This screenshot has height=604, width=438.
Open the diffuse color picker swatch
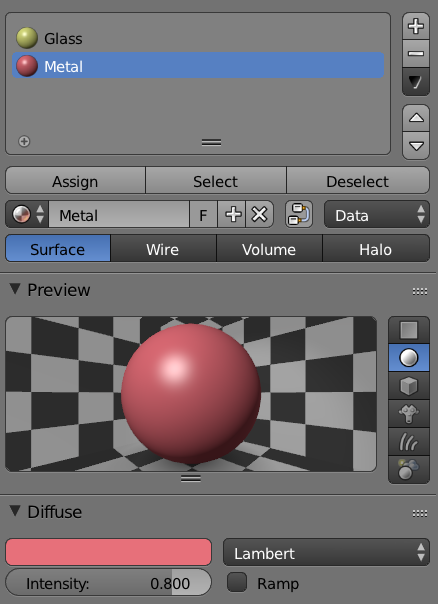(109, 552)
